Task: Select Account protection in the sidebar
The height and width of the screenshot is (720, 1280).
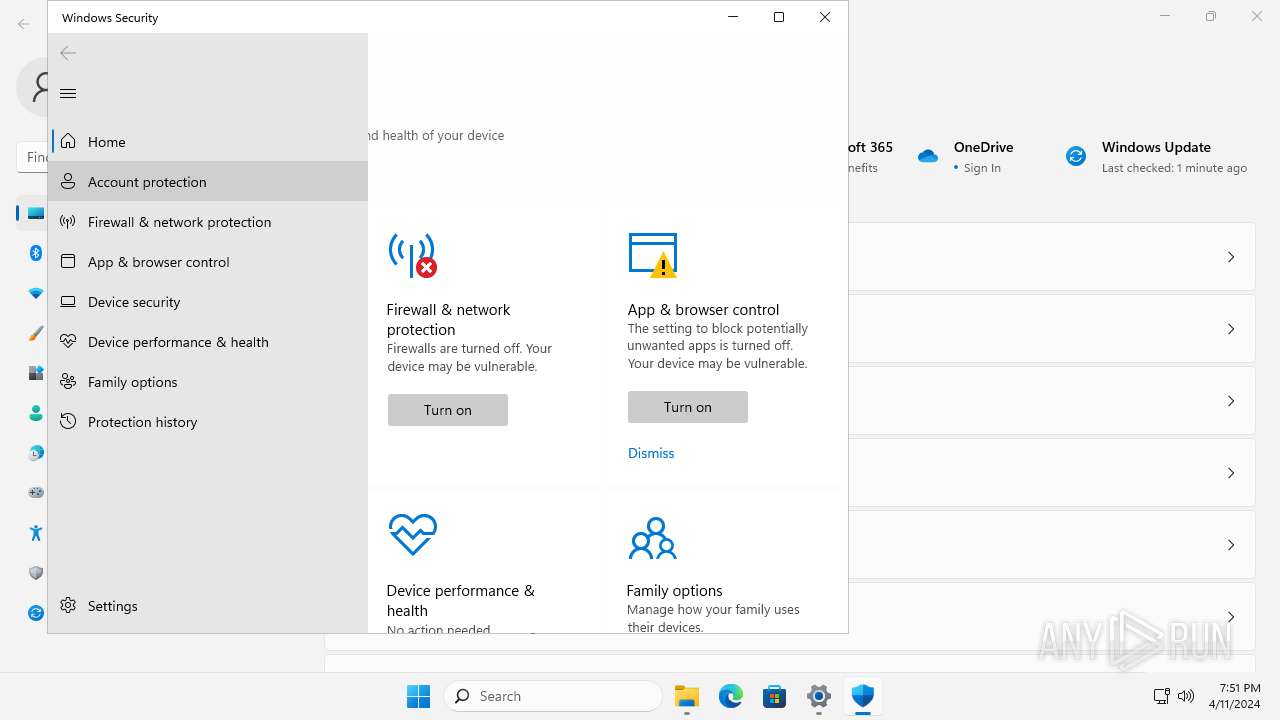Action: (x=208, y=182)
